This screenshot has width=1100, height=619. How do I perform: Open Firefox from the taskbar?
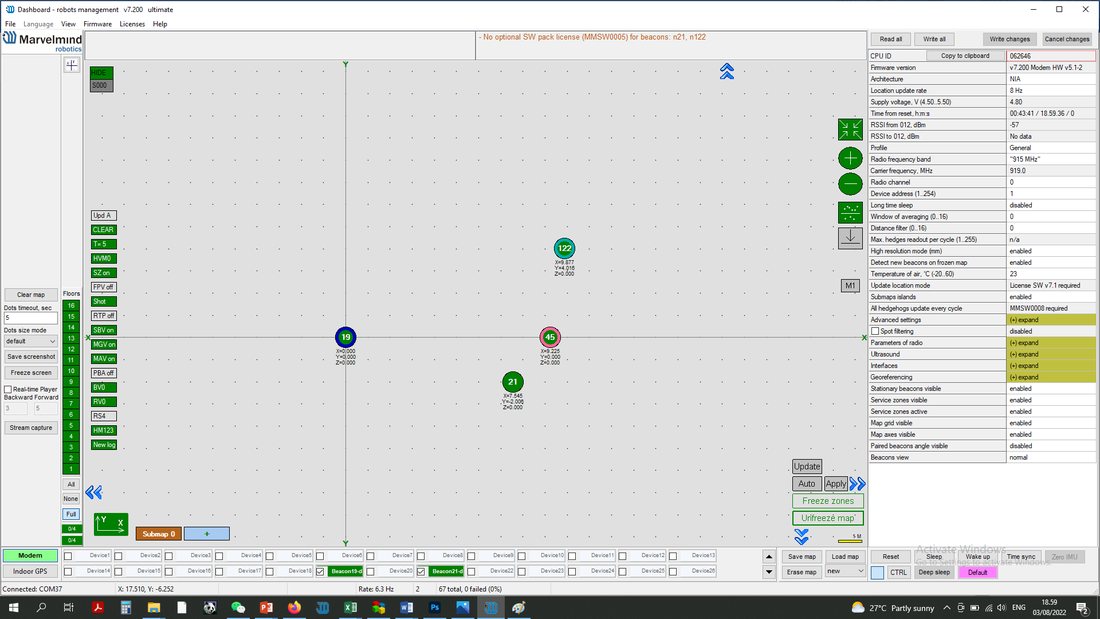294,608
